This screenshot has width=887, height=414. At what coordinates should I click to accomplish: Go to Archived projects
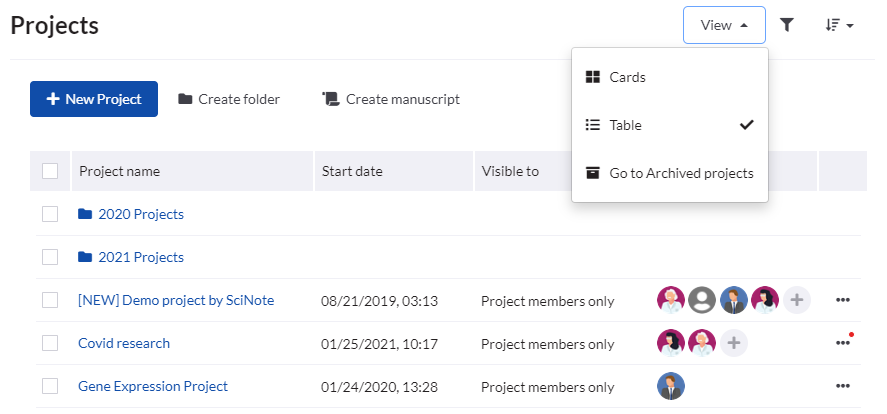681,173
